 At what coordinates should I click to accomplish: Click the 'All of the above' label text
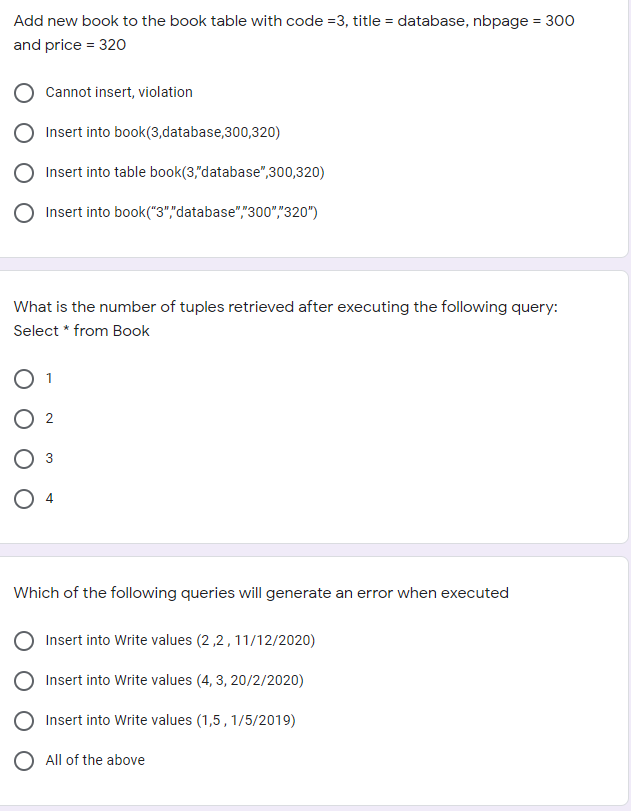coord(95,760)
